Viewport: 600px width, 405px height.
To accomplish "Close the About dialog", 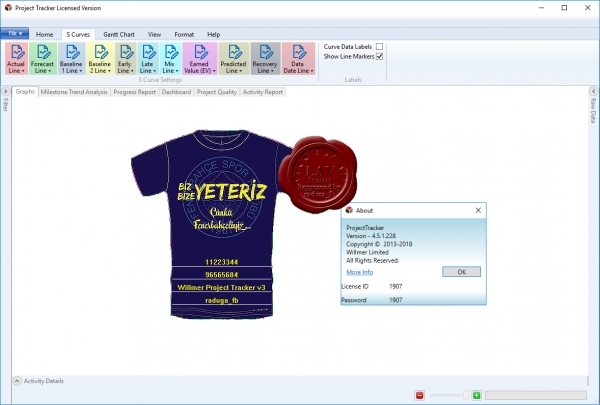I will coord(478,210).
